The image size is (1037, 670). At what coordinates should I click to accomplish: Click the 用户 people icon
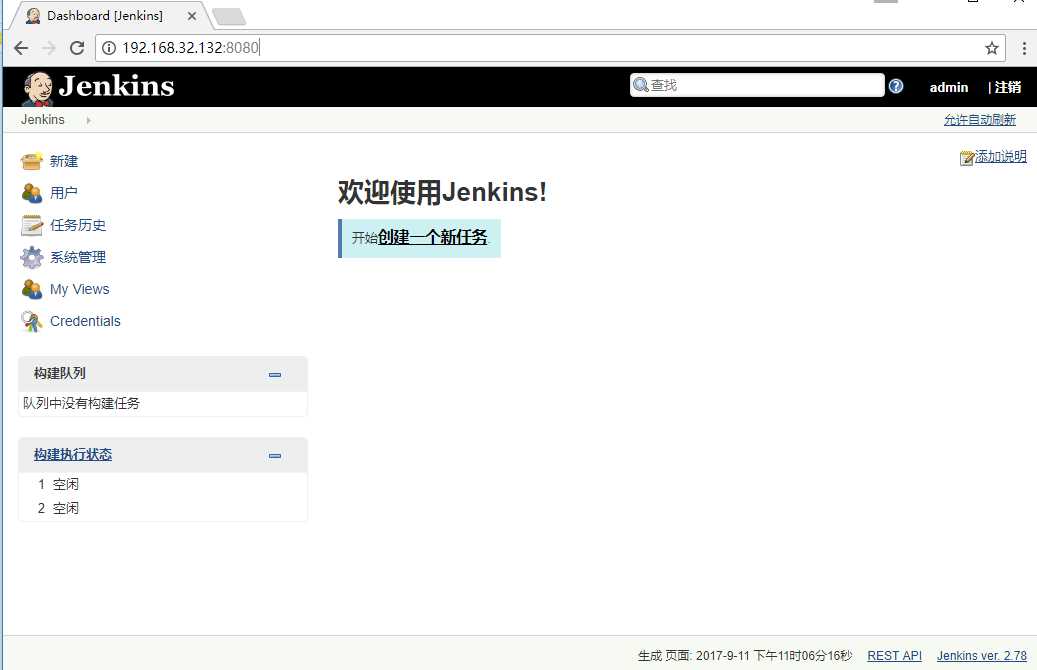click(x=32, y=193)
